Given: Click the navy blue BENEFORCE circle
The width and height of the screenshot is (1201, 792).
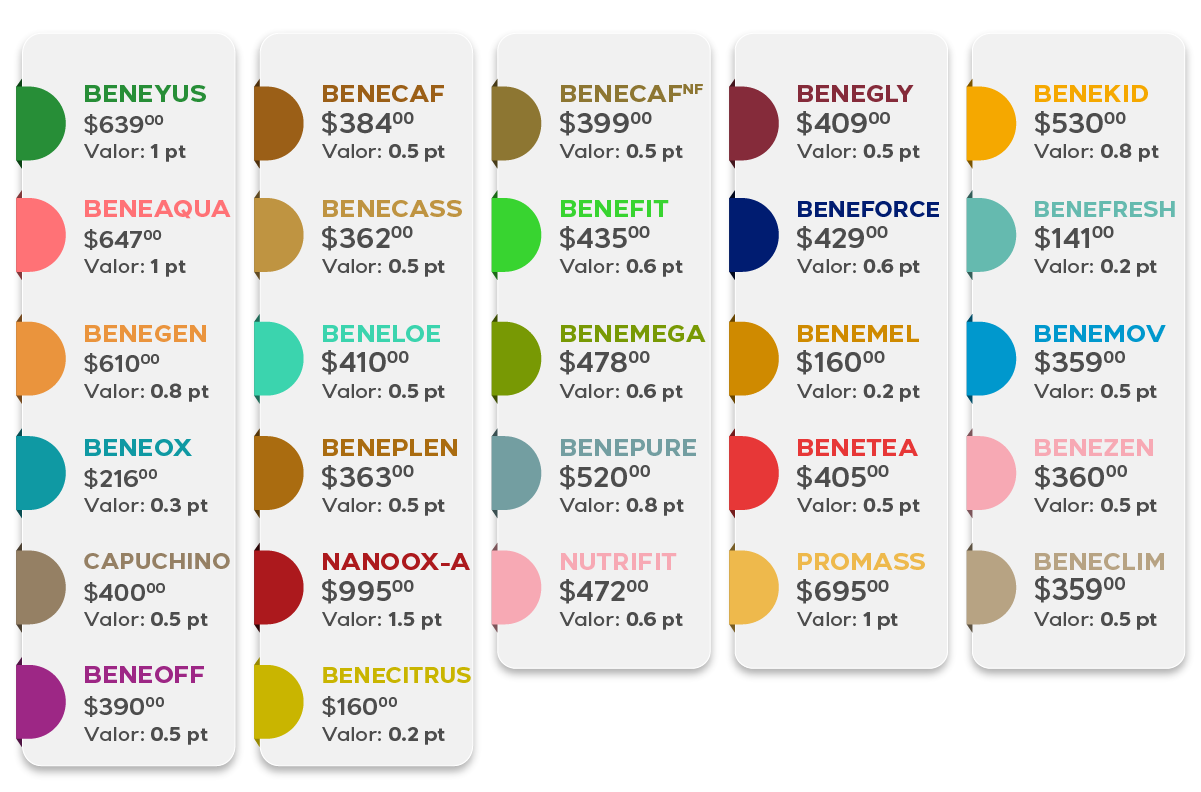Looking at the screenshot, I should point(754,235).
